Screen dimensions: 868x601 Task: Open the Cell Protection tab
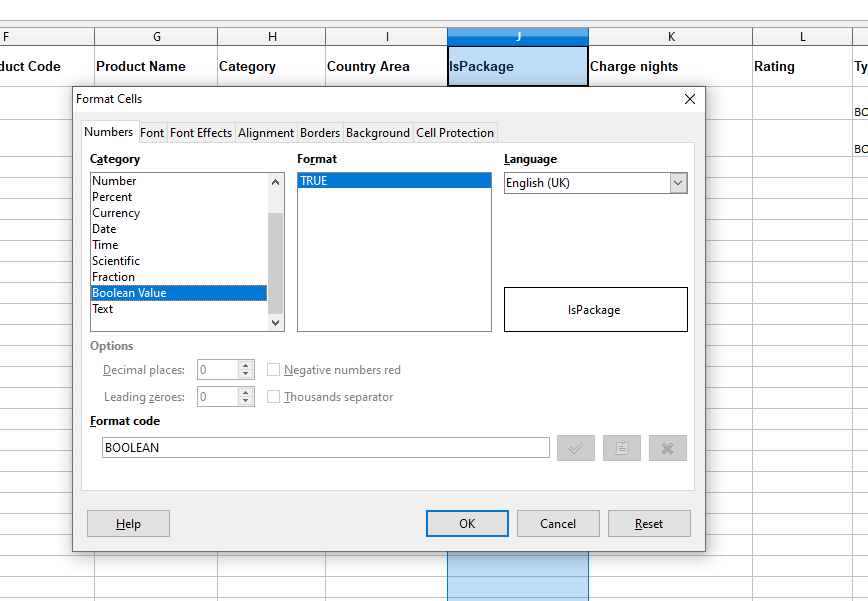click(455, 133)
